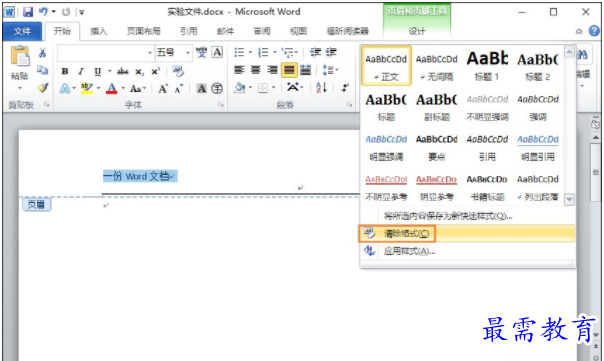The height and width of the screenshot is (361, 604).
Task: Switch to the 设计 Design tab
Action: [417, 31]
